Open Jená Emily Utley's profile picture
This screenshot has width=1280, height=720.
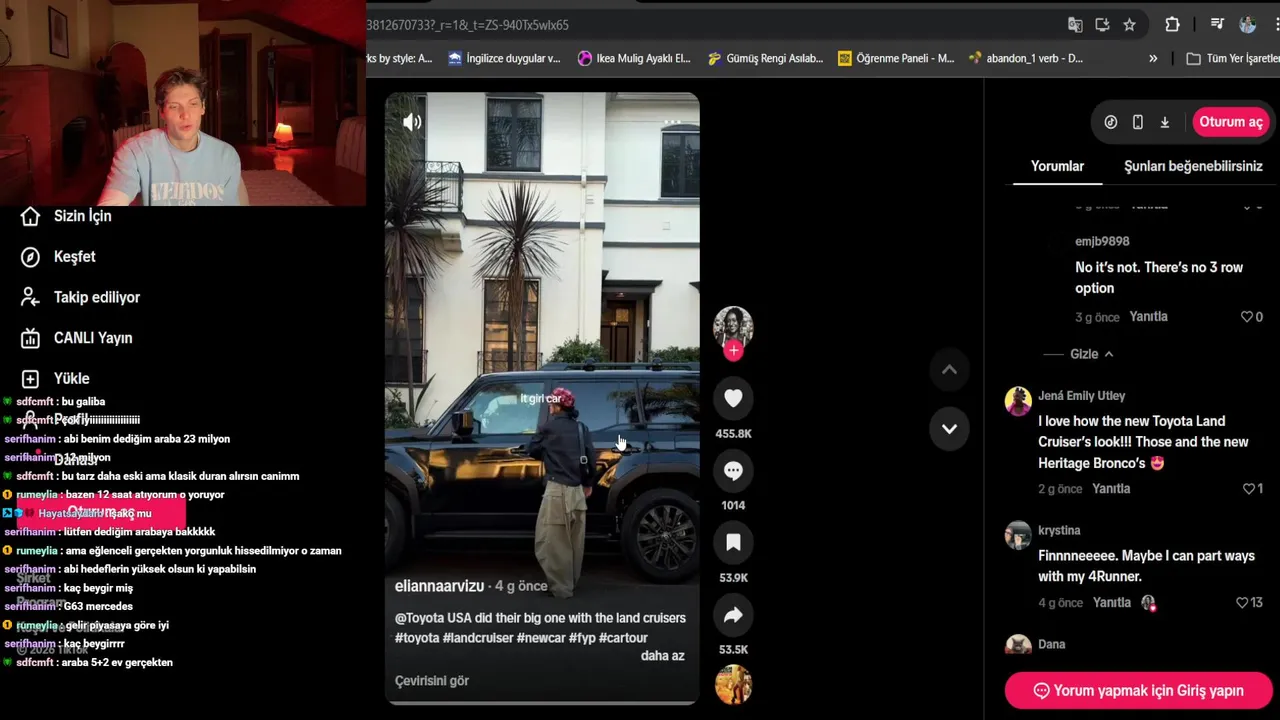1018,401
